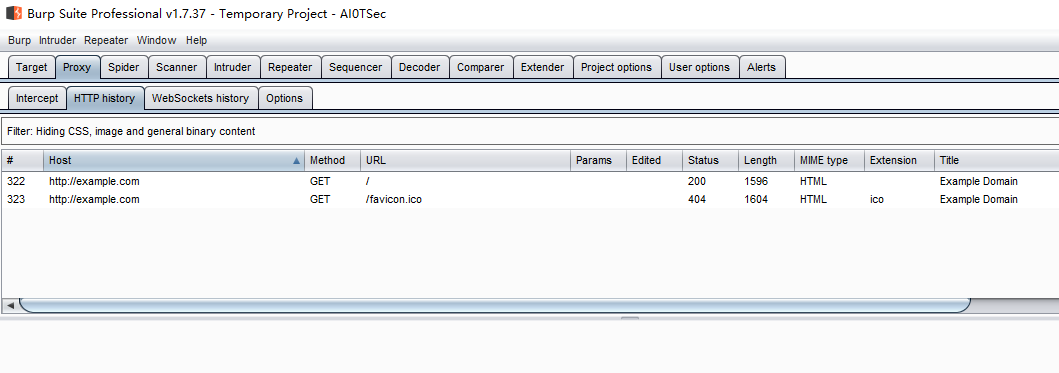
Task: Switch to the Intruder tool tab
Action: click(x=232, y=68)
